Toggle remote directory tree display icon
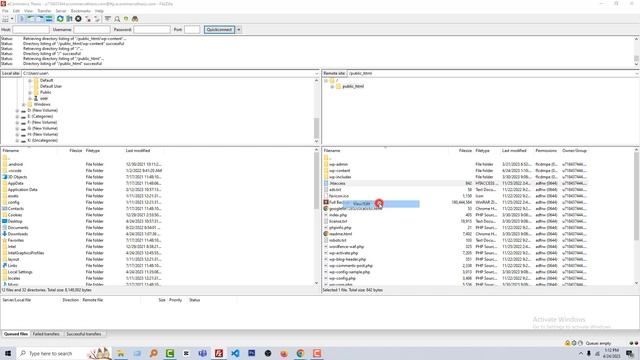The height and width of the screenshot is (360, 640). (40, 19)
